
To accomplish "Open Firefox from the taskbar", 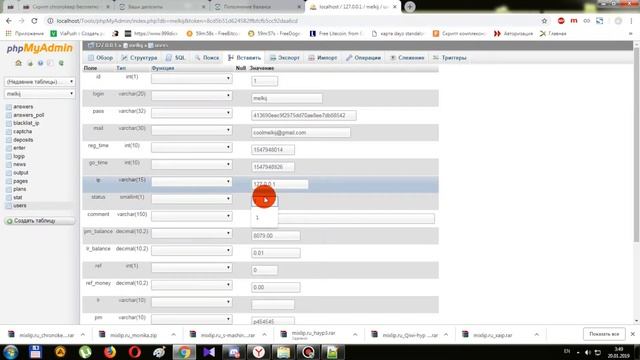I will (x=110, y=352).
